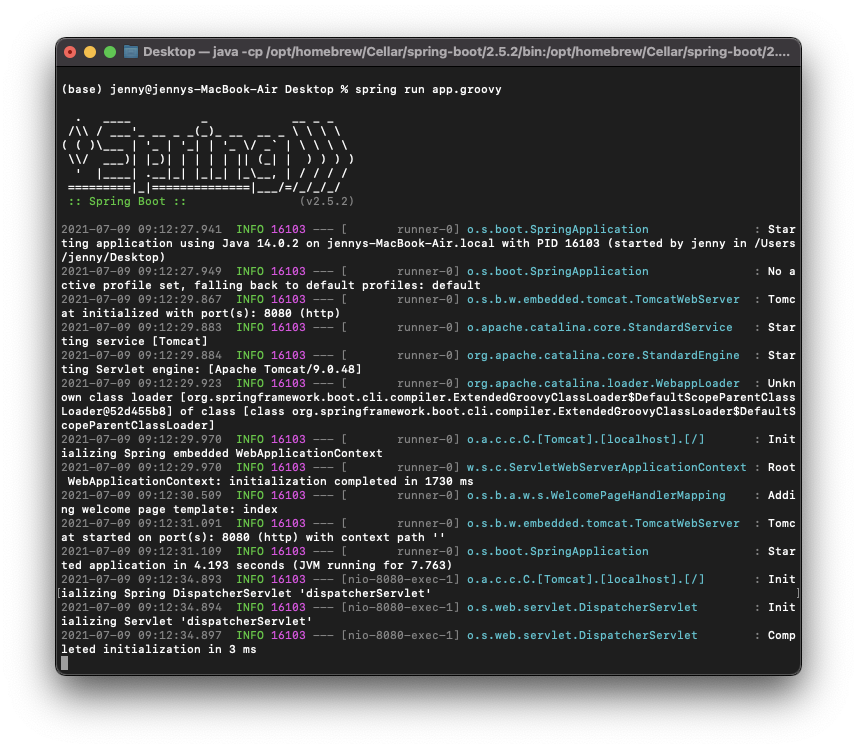Viewport: 857px width, 749px height.
Task: Click '[nio-8080-exec-1]' on the 09:12:34.894 line
Action: tap(400, 607)
